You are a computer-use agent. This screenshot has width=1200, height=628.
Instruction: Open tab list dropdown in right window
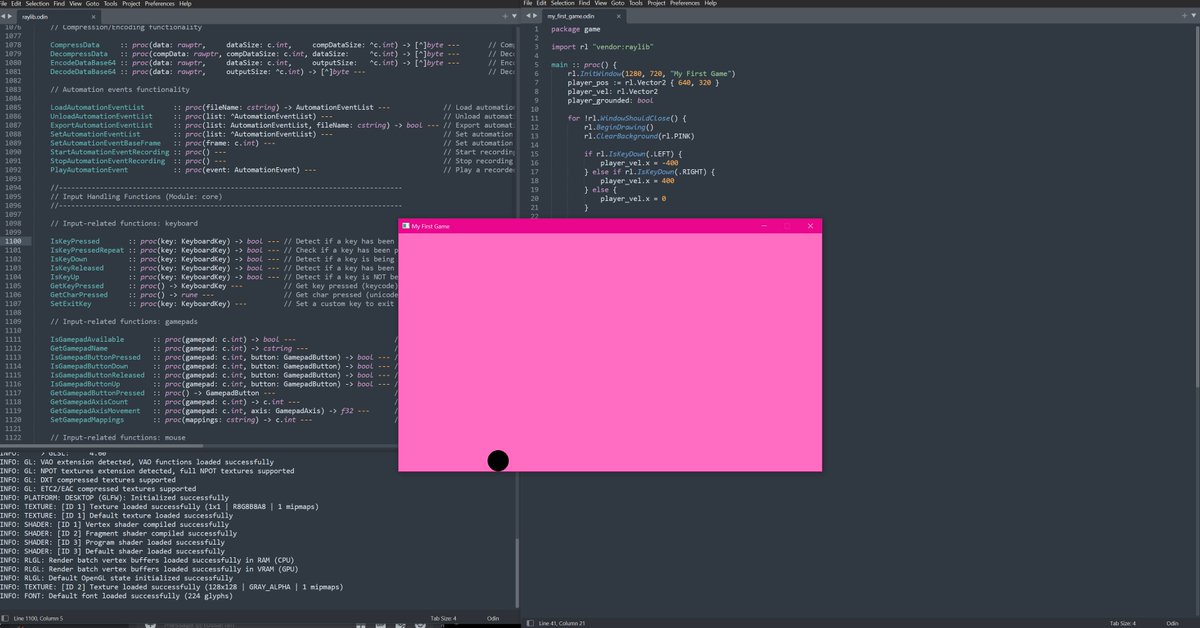pyautogui.click(x=1193, y=17)
